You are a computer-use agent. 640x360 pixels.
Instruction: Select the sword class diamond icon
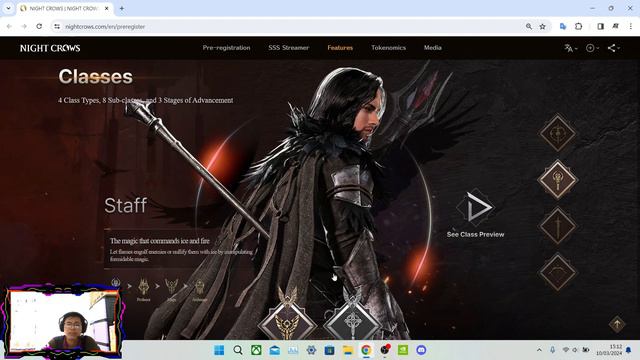click(x=558, y=226)
